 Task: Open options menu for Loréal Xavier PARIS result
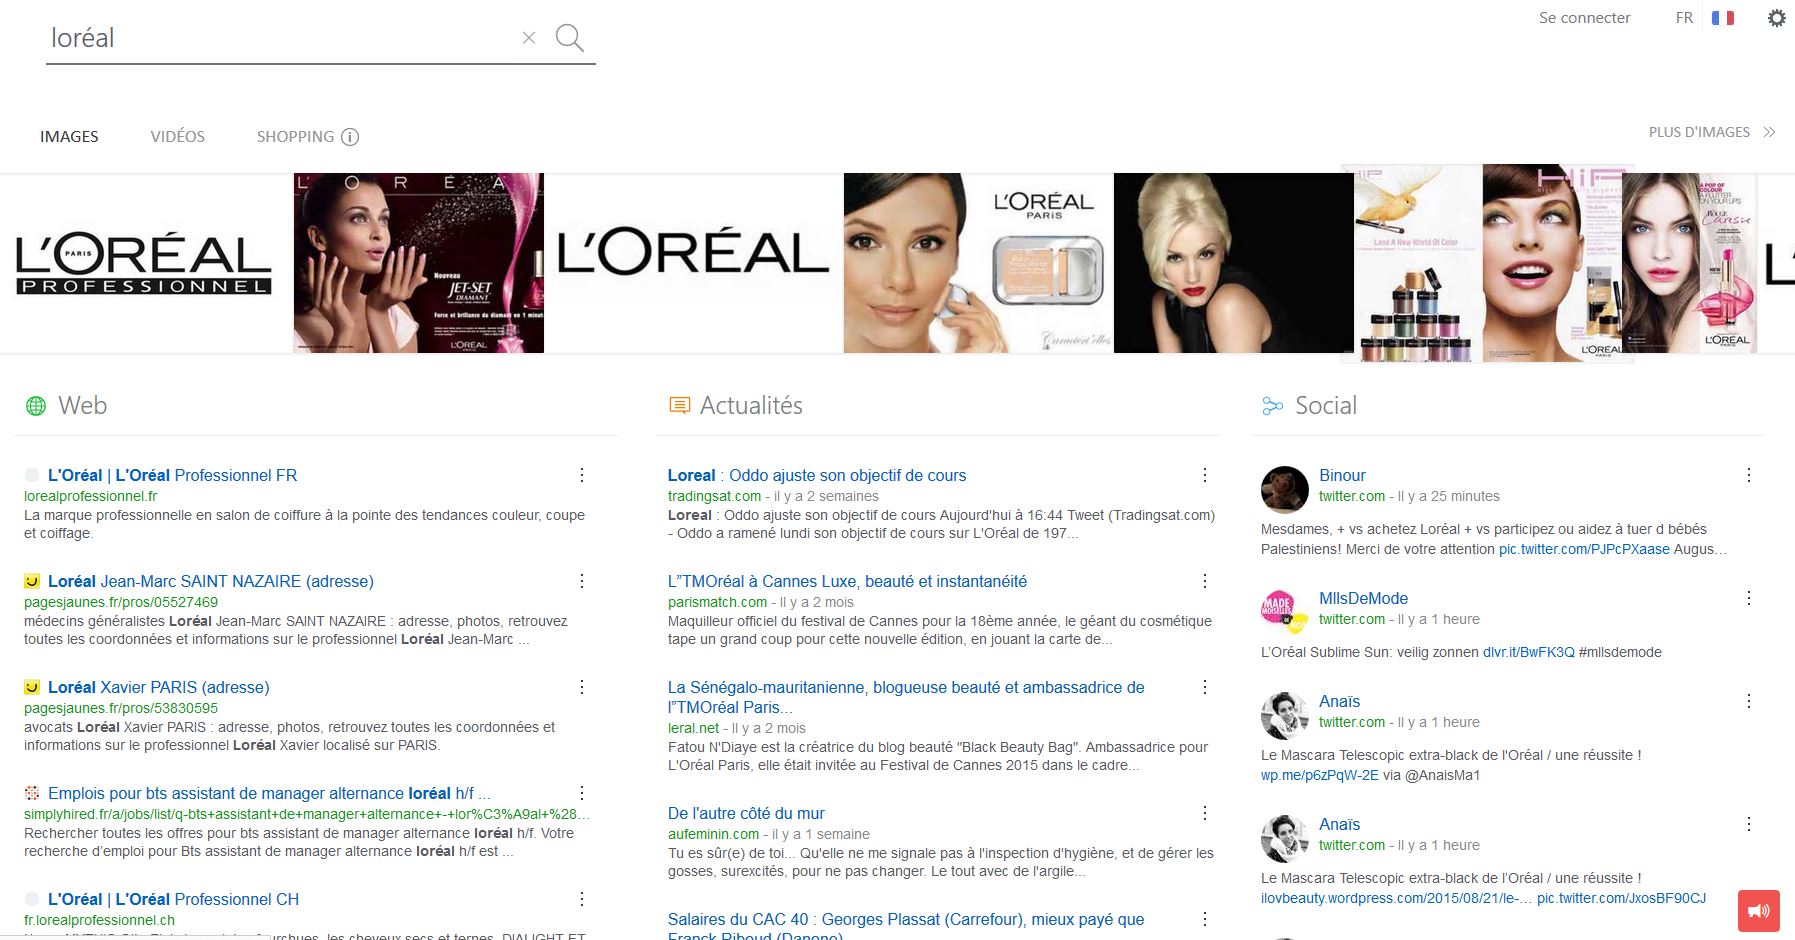(x=582, y=688)
